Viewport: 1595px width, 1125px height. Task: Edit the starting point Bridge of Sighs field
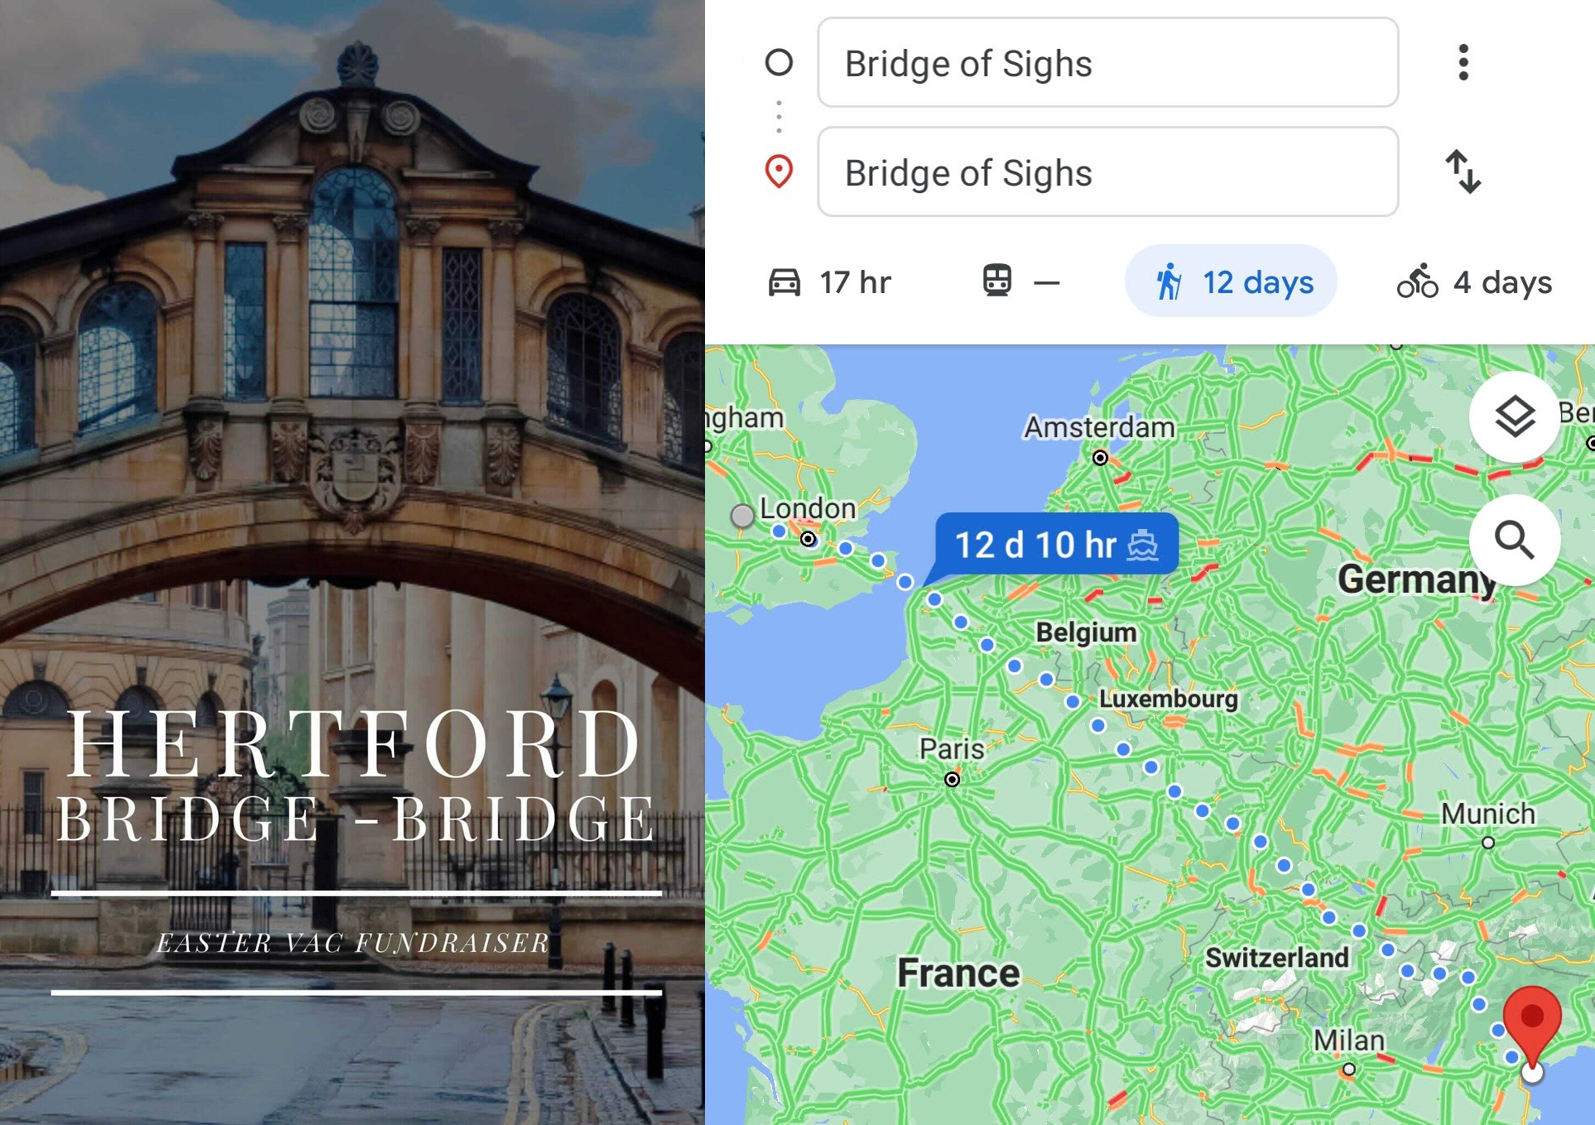tap(1108, 63)
